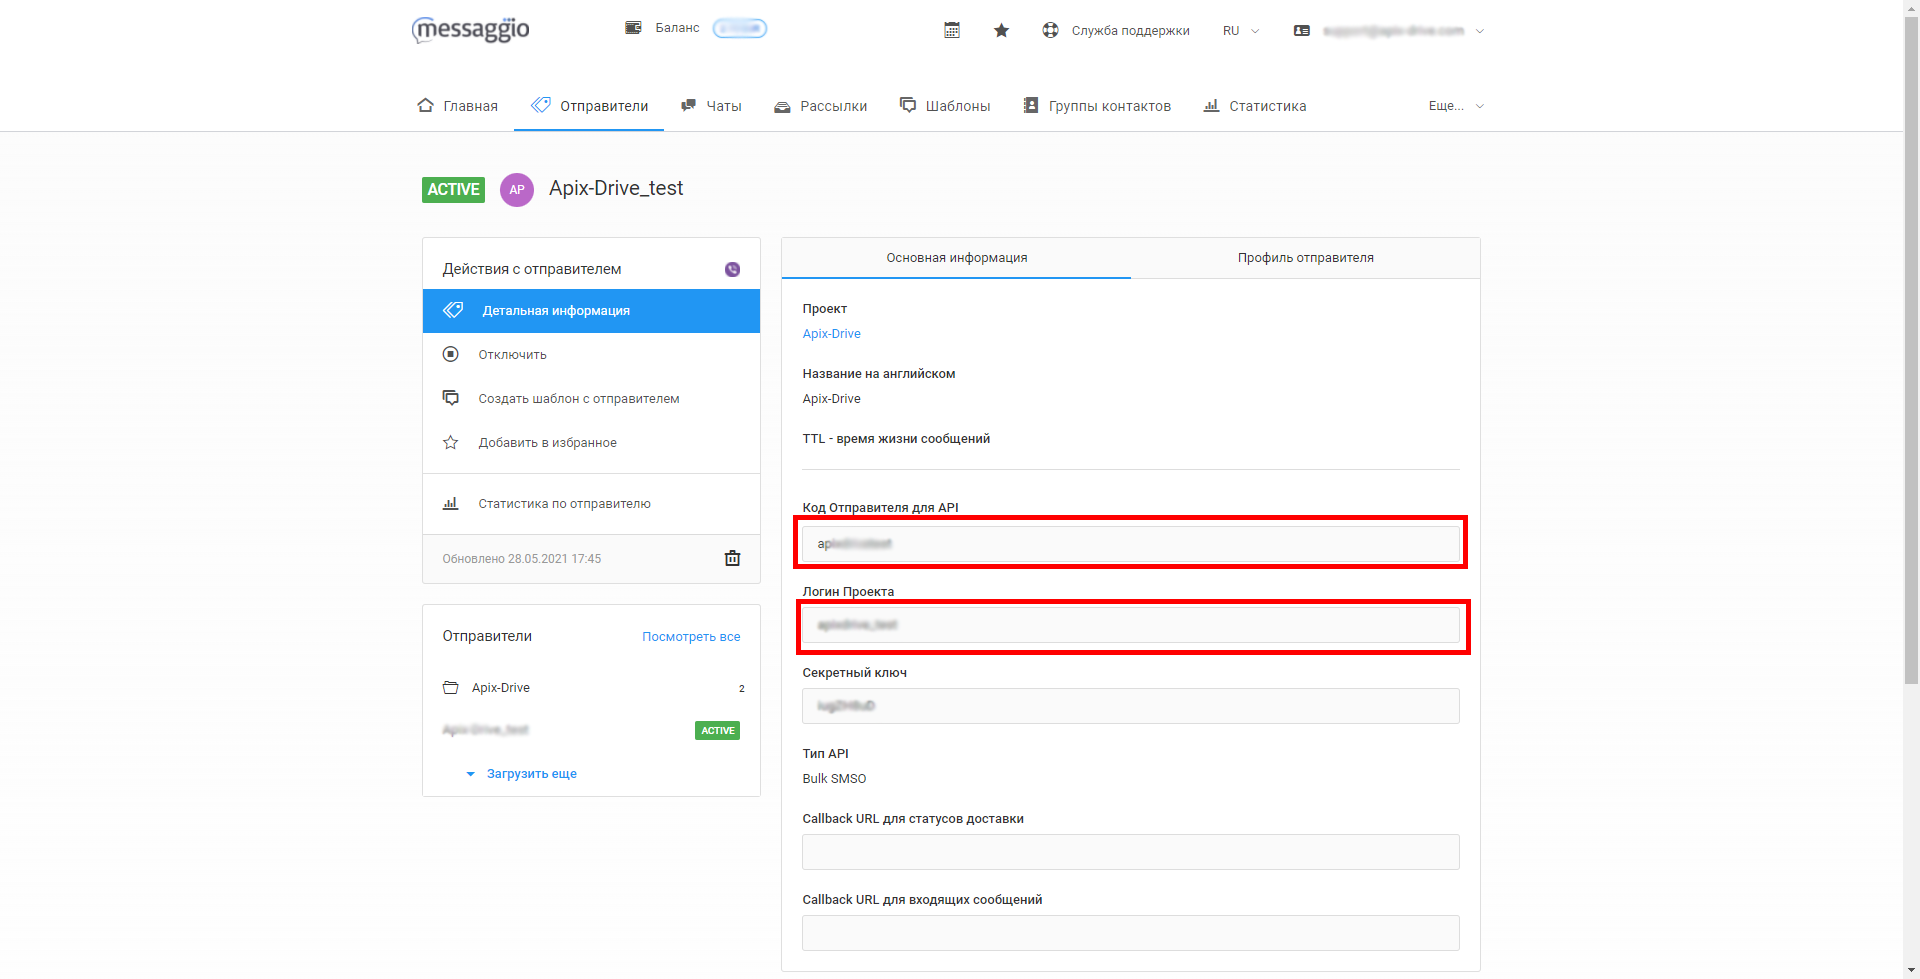Image resolution: width=1920 pixels, height=979 pixels.
Task: Click the Статистика chart icon in nav
Action: click(1211, 105)
